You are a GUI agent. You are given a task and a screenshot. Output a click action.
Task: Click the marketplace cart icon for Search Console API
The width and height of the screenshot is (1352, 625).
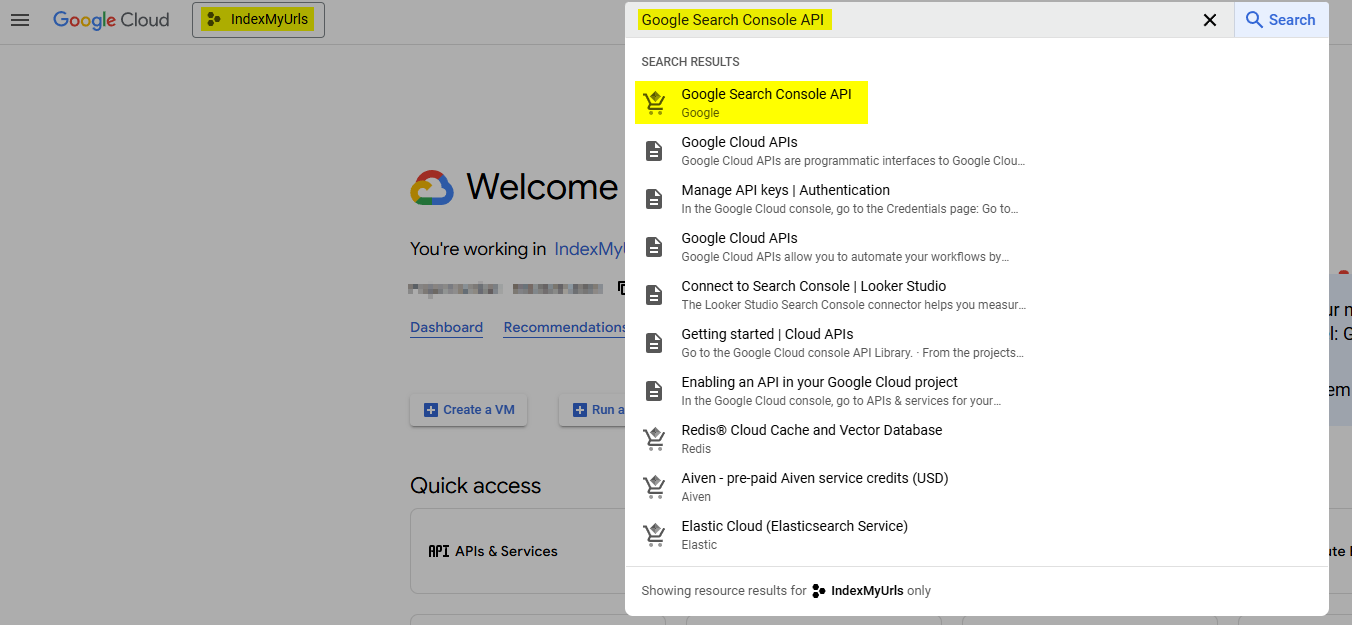click(654, 103)
